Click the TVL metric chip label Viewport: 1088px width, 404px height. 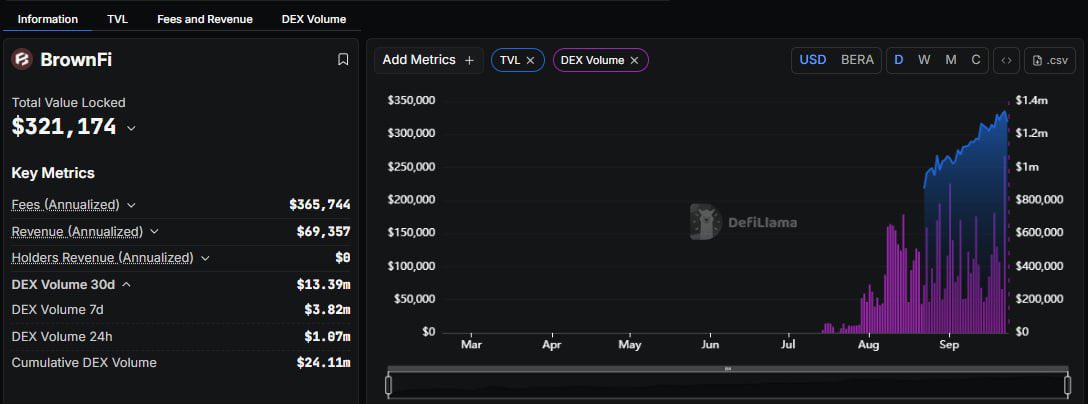point(509,60)
